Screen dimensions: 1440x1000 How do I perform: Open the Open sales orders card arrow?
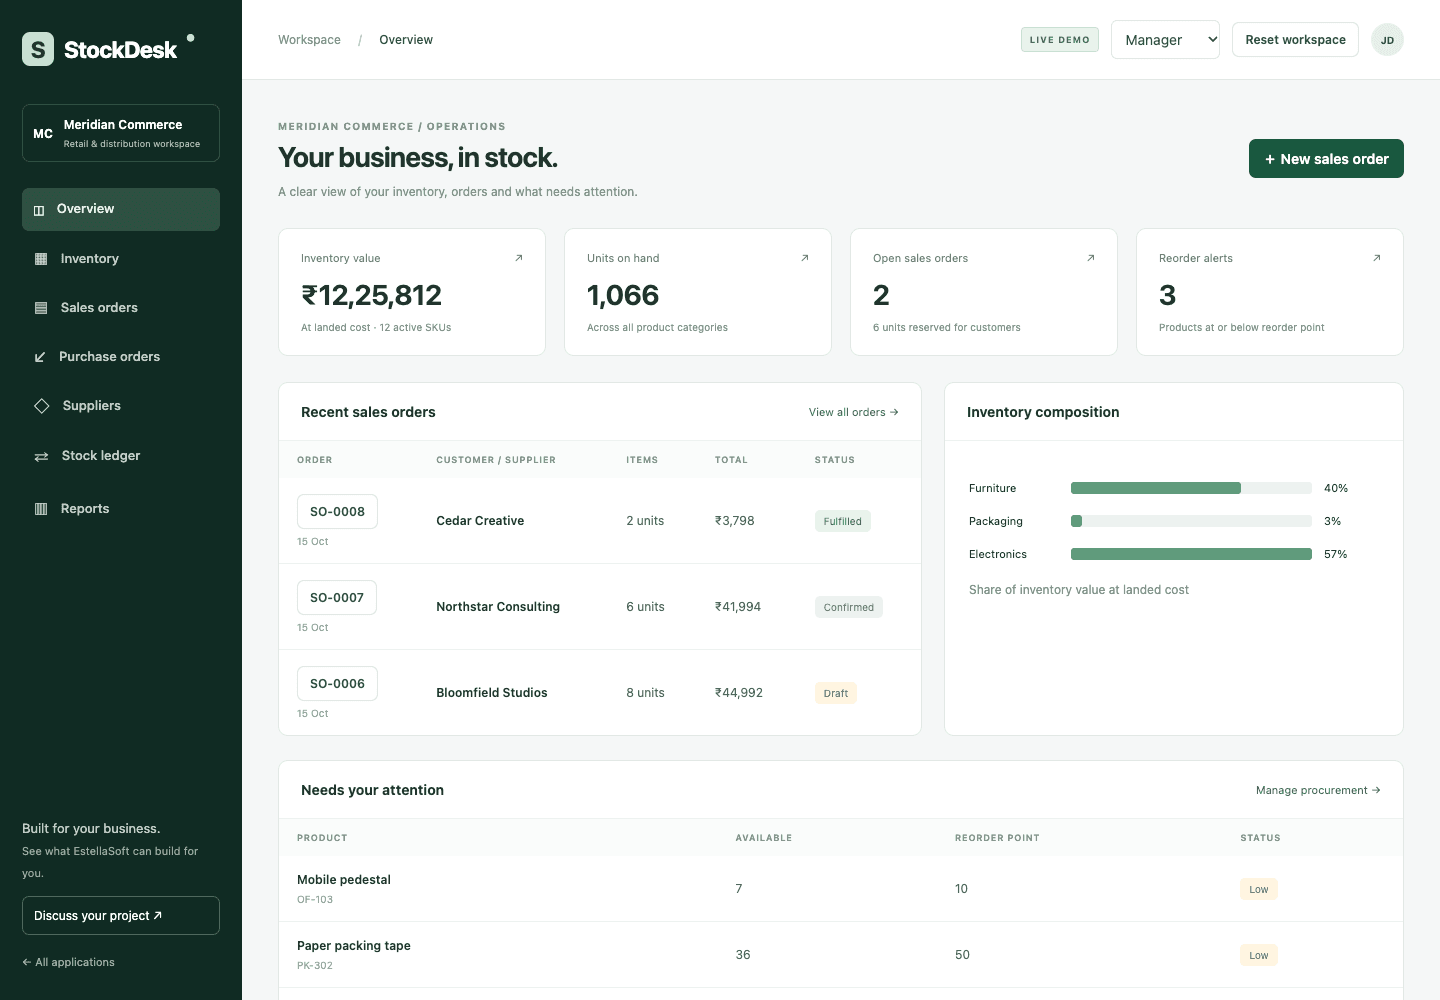click(1091, 258)
